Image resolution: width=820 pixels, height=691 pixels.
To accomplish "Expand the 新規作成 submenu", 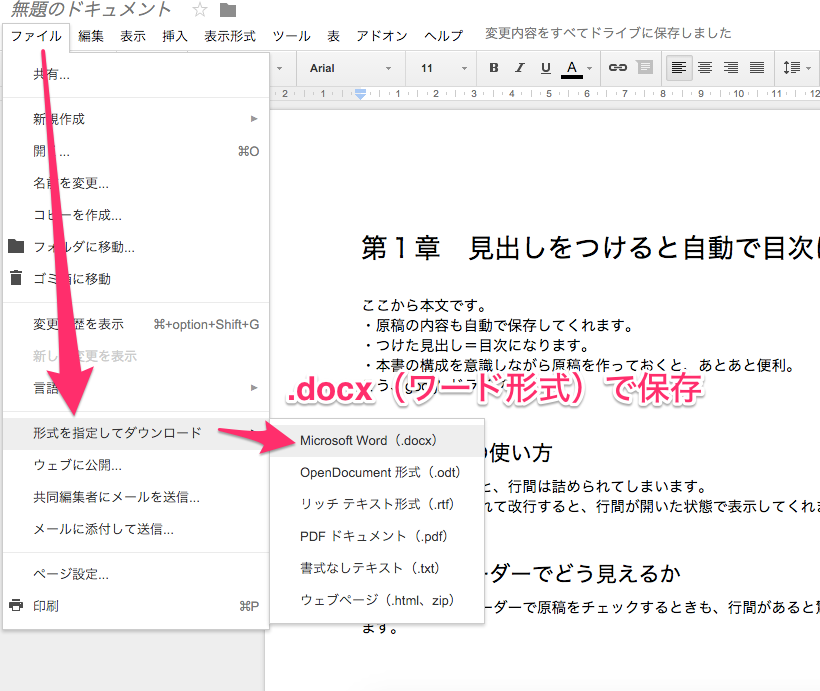I will 136,119.
